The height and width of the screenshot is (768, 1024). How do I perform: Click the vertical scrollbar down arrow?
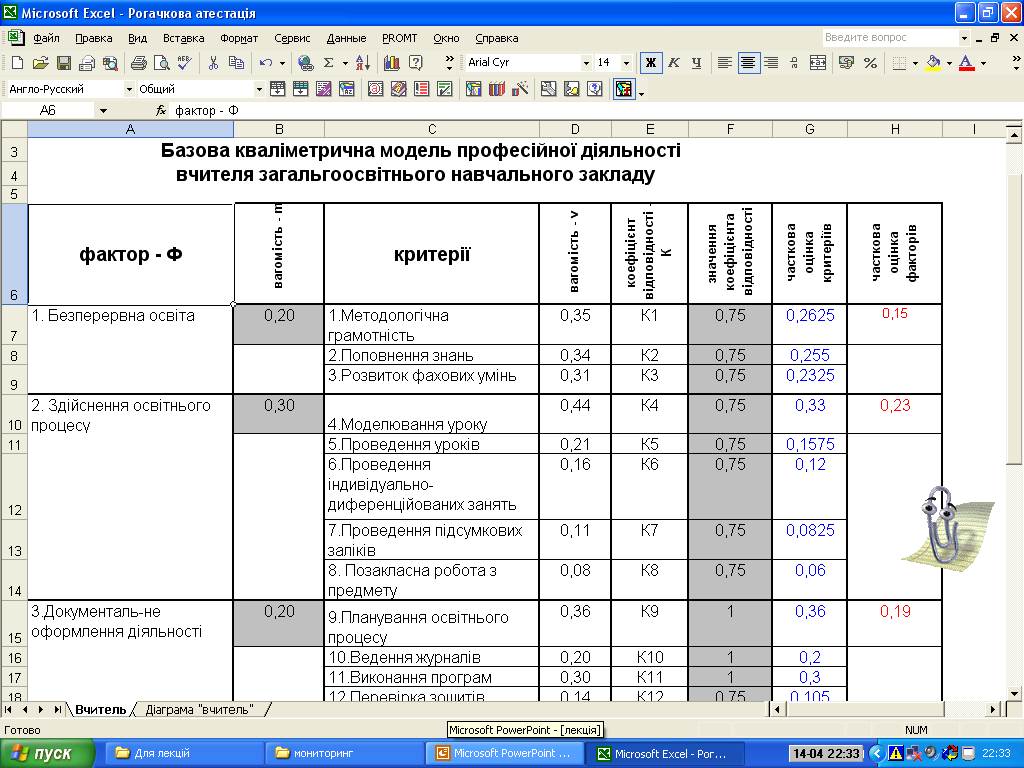[1014, 694]
